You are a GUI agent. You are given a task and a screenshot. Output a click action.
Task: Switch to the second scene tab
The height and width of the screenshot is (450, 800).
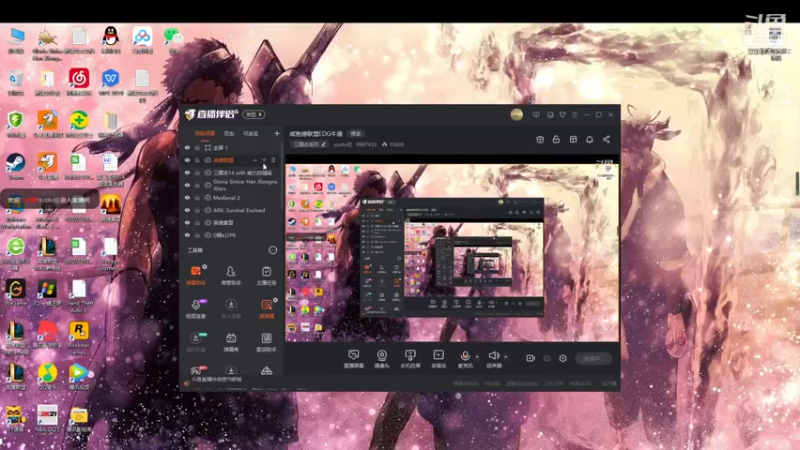(229, 134)
